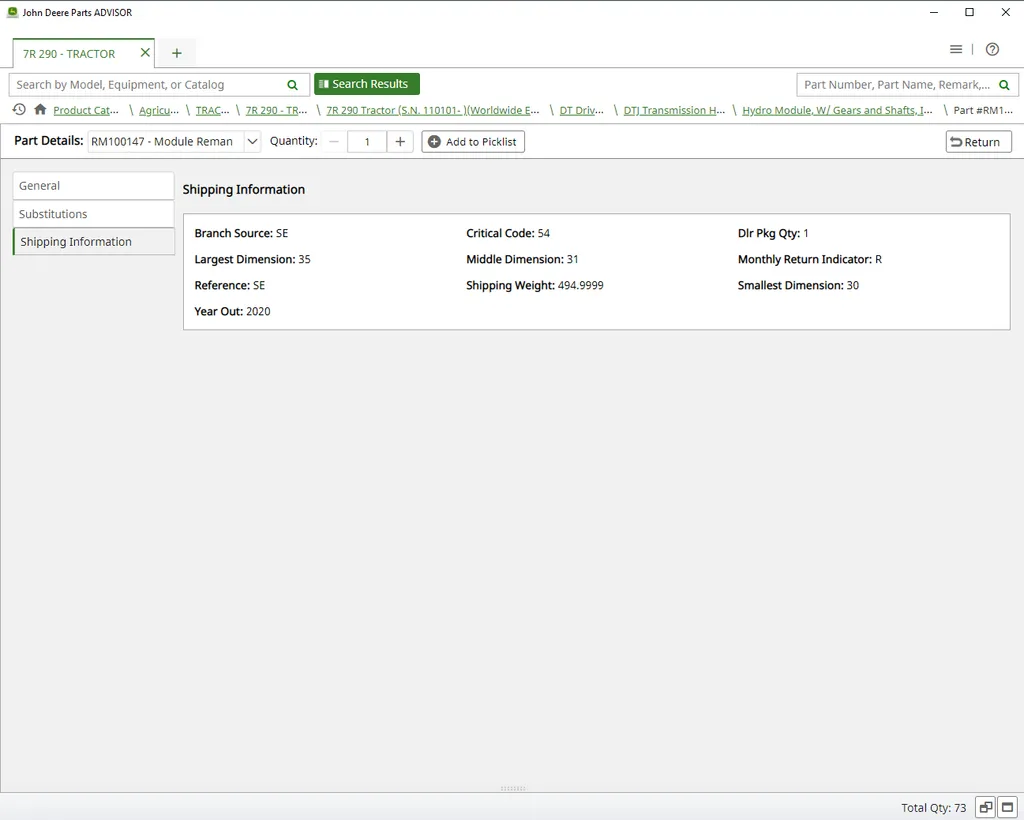Minimize the Parts ADVISOR window

point(934,12)
